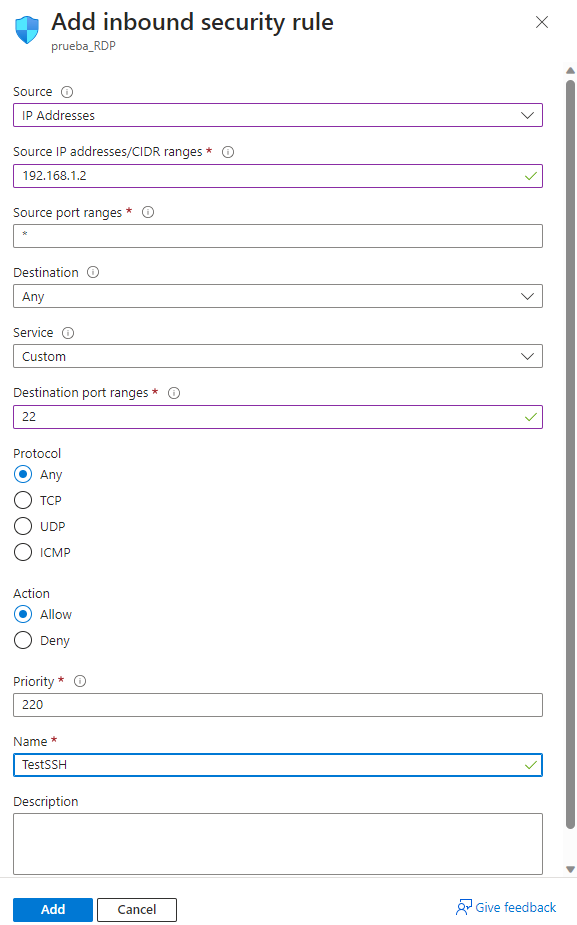The width and height of the screenshot is (577, 925).
Task: Click info icon next to Source port ranges
Action: [x=148, y=212]
